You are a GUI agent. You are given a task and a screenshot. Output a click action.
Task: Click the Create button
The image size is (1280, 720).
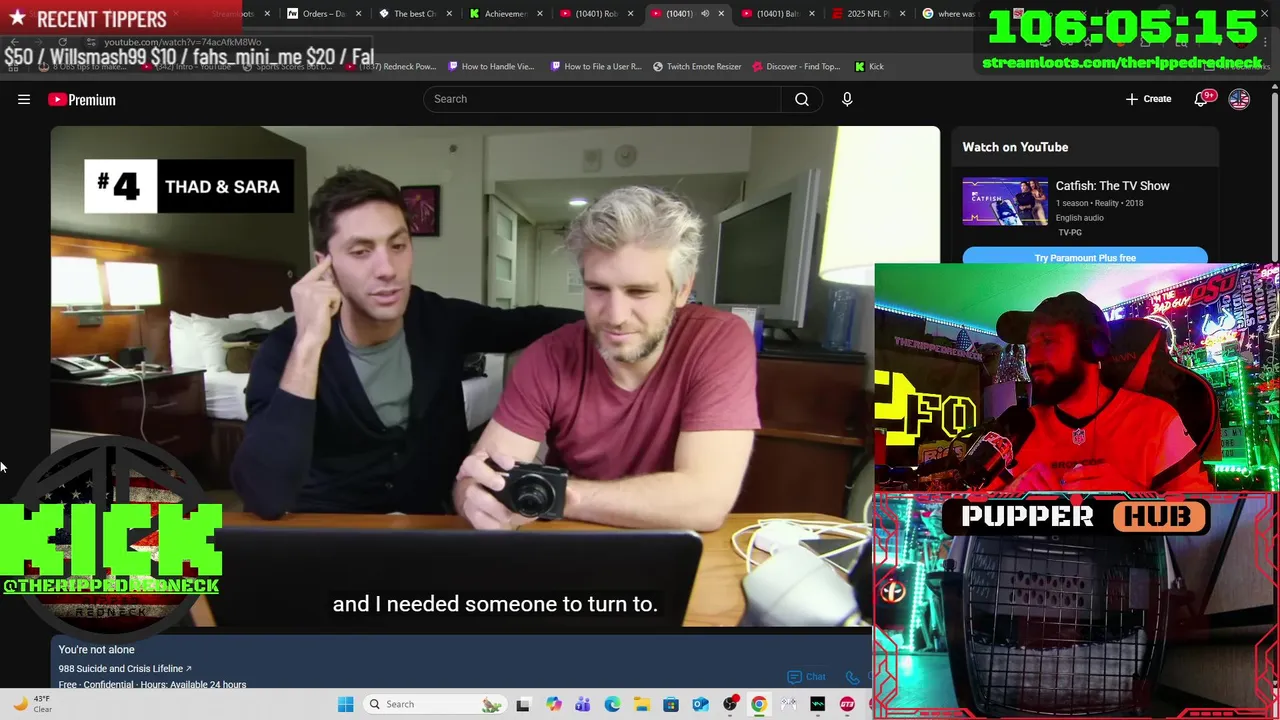1148,99
